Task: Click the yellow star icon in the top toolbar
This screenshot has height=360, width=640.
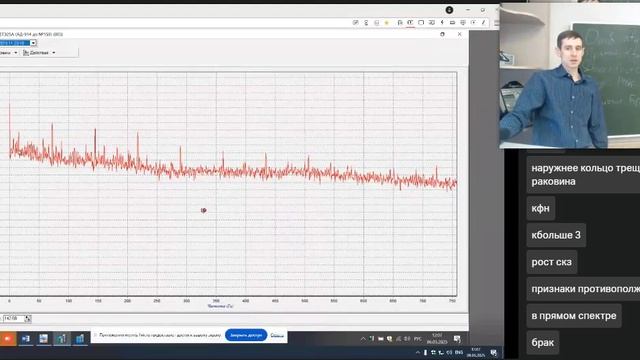Action: tap(387, 23)
